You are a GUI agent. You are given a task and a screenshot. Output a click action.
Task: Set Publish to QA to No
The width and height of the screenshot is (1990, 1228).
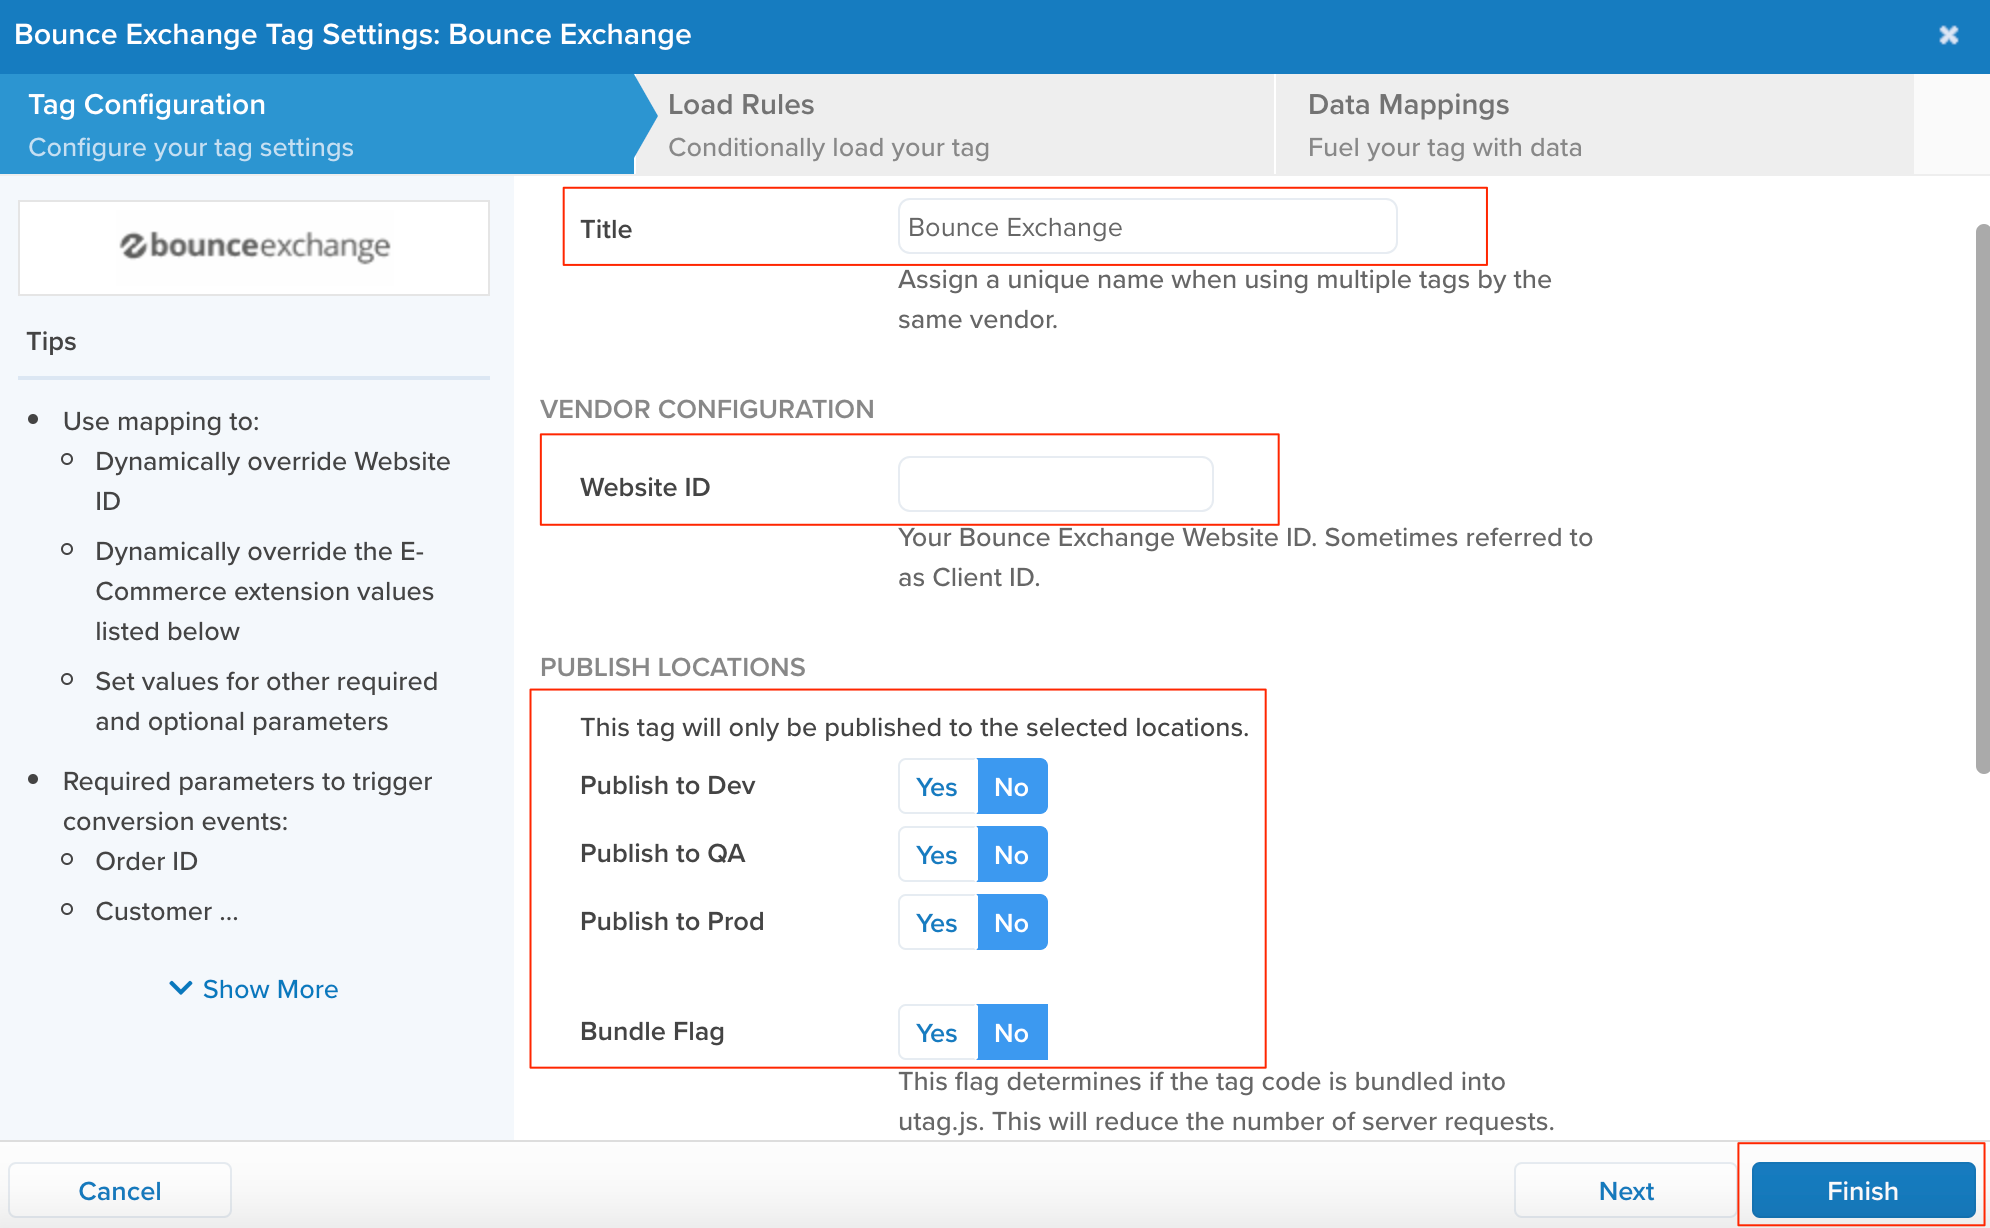[x=1012, y=855]
